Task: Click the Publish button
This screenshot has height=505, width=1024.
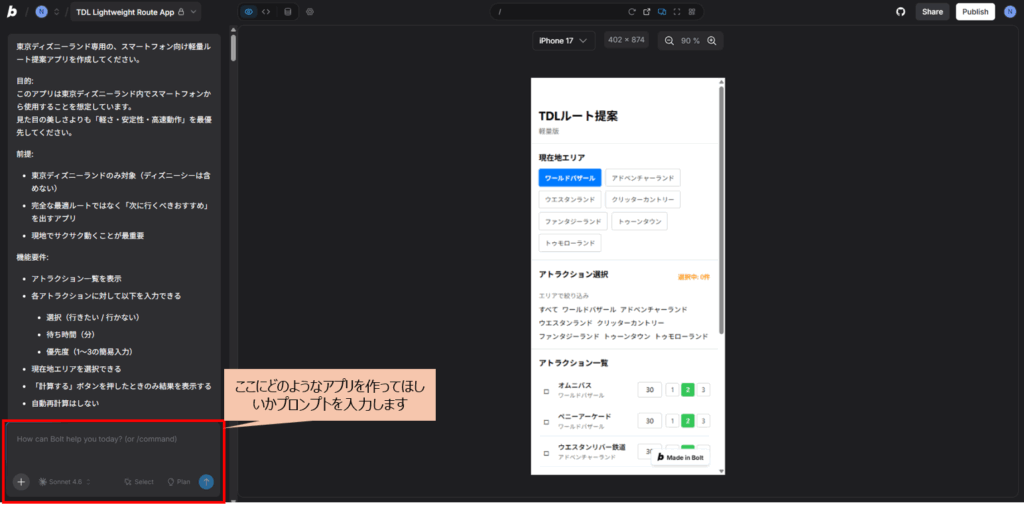Action: (975, 12)
